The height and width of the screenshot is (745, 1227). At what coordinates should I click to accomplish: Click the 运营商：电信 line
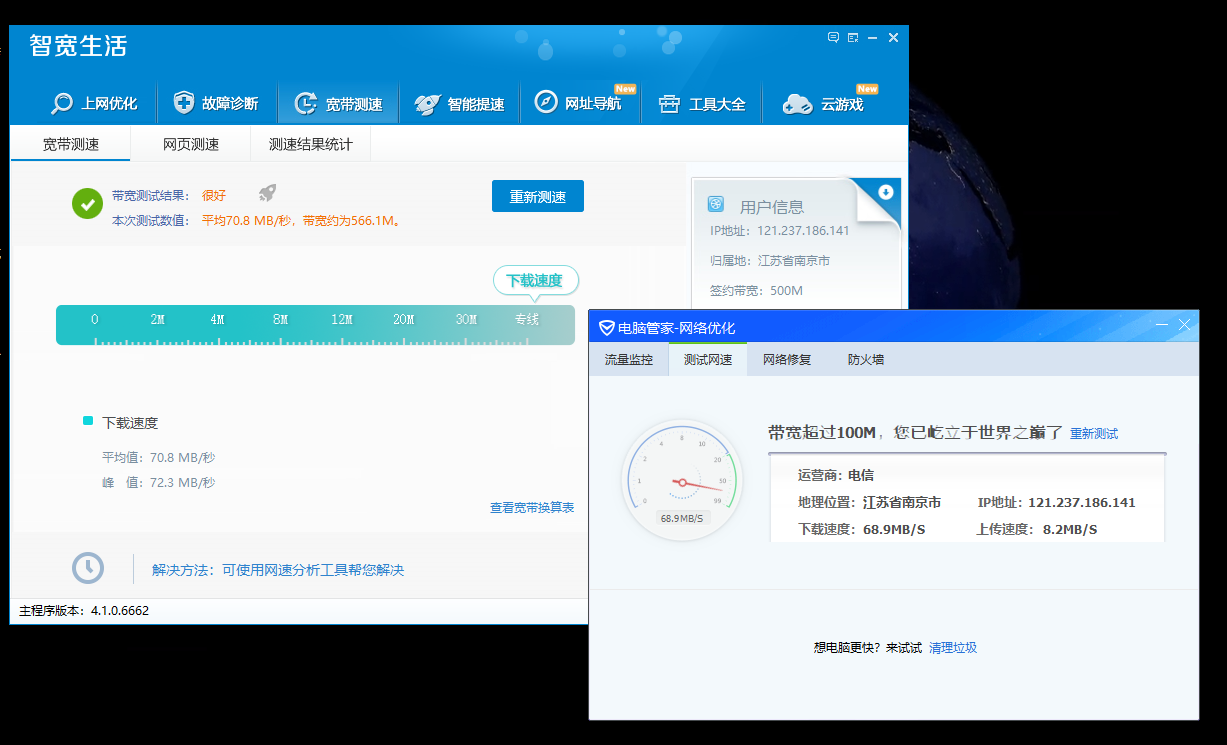(x=836, y=476)
